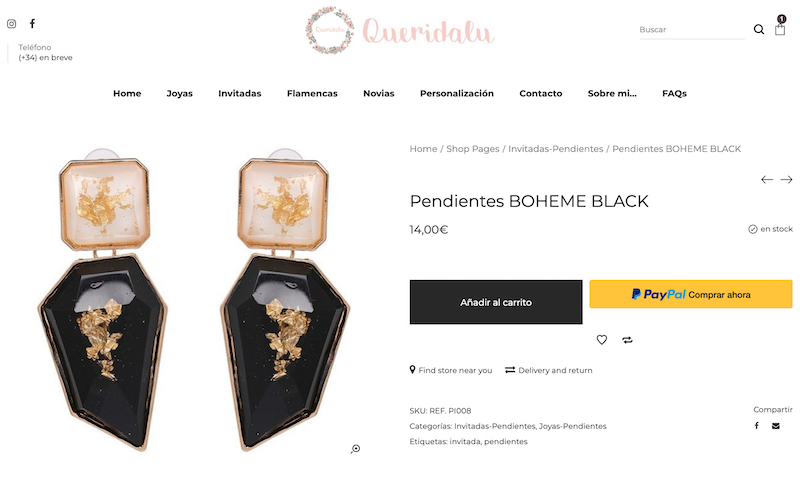Open the Instagram profile icon
Viewport: 800px width, 498px height.
11,23
